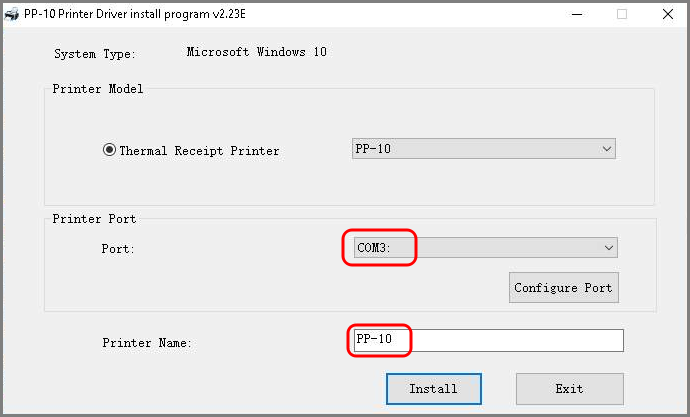
Task: Click the Printer Port group heading
Action: (94, 219)
